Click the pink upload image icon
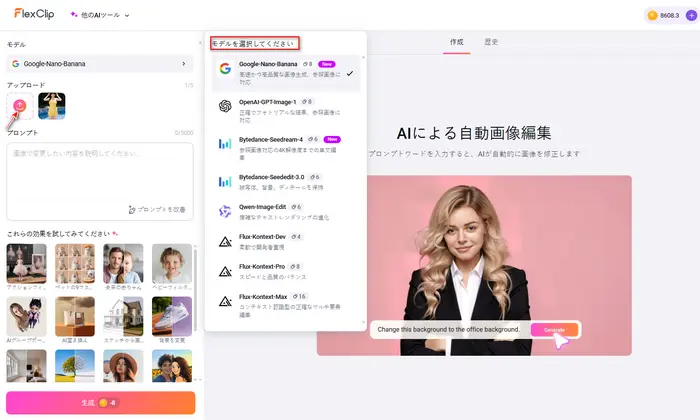Image resolution: width=700 pixels, height=420 pixels. coord(20,106)
